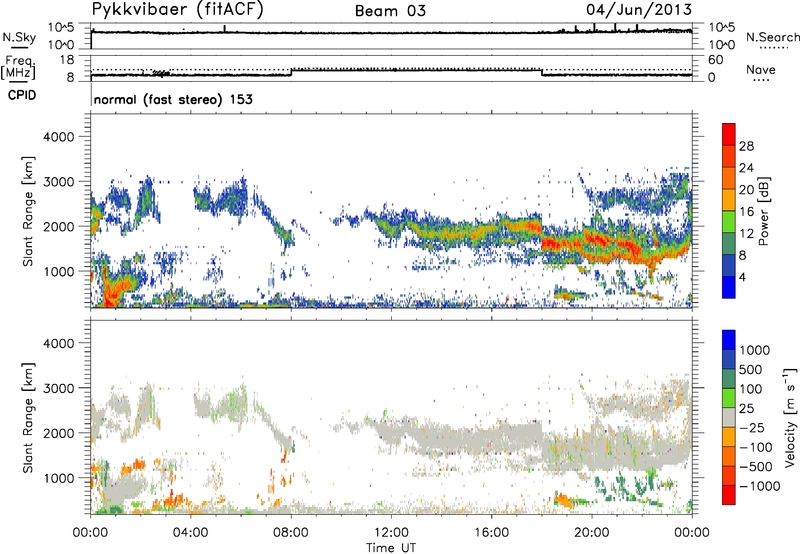Click the '16:00' time tick label
Image resolution: width=800 pixels, height=554 pixels.
[491, 533]
